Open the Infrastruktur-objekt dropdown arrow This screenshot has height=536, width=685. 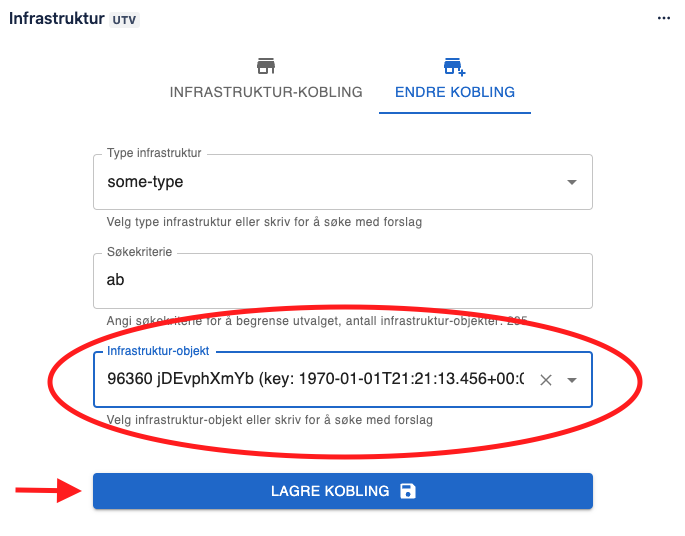click(572, 380)
